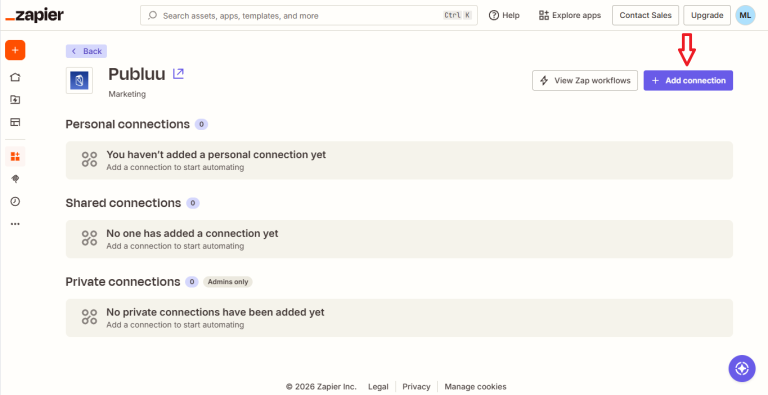This screenshot has height=395, width=768.
Task: Open the Zap history clock icon
Action: click(15, 201)
